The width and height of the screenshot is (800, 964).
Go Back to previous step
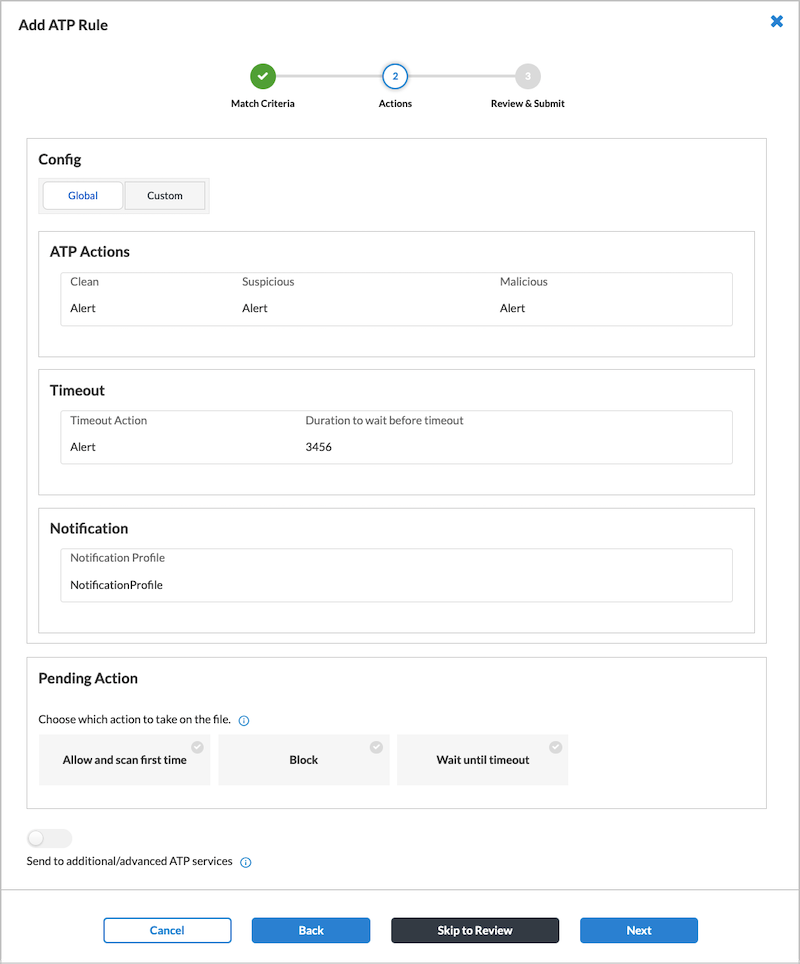tap(311, 930)
